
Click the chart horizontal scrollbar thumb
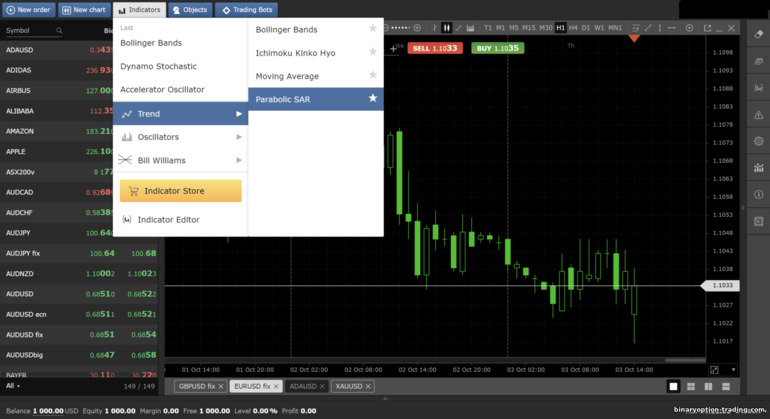coord(685,360)
